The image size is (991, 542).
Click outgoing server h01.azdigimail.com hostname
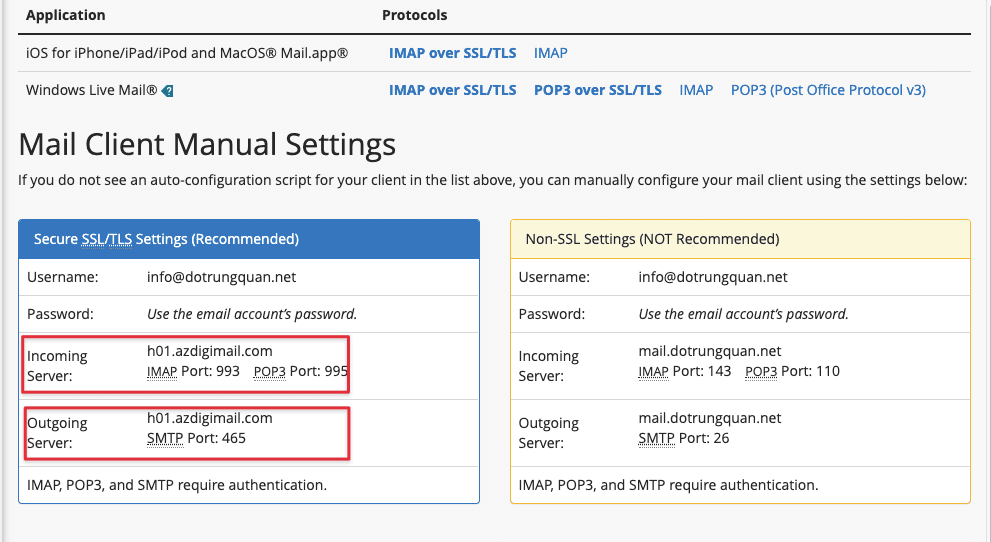[x=209, y=418]
